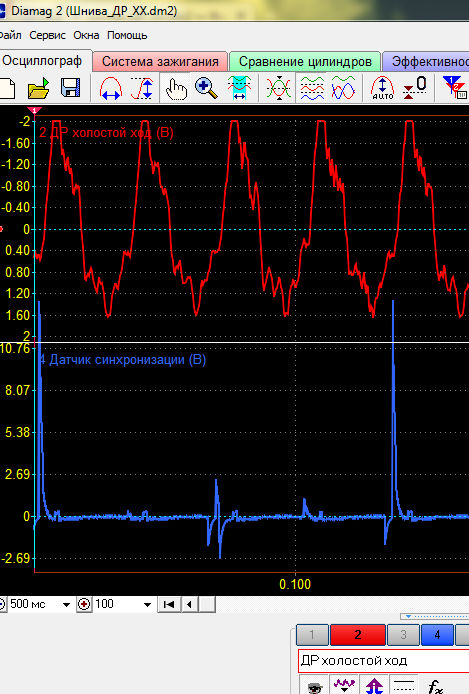Click the crossed green and red waves icon

279,88
